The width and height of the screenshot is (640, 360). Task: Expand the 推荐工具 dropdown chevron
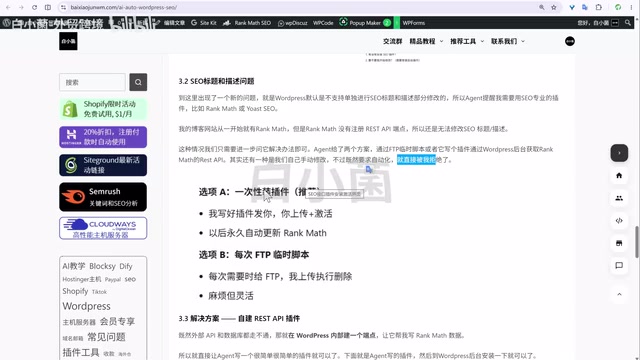[x=482, y=41]
